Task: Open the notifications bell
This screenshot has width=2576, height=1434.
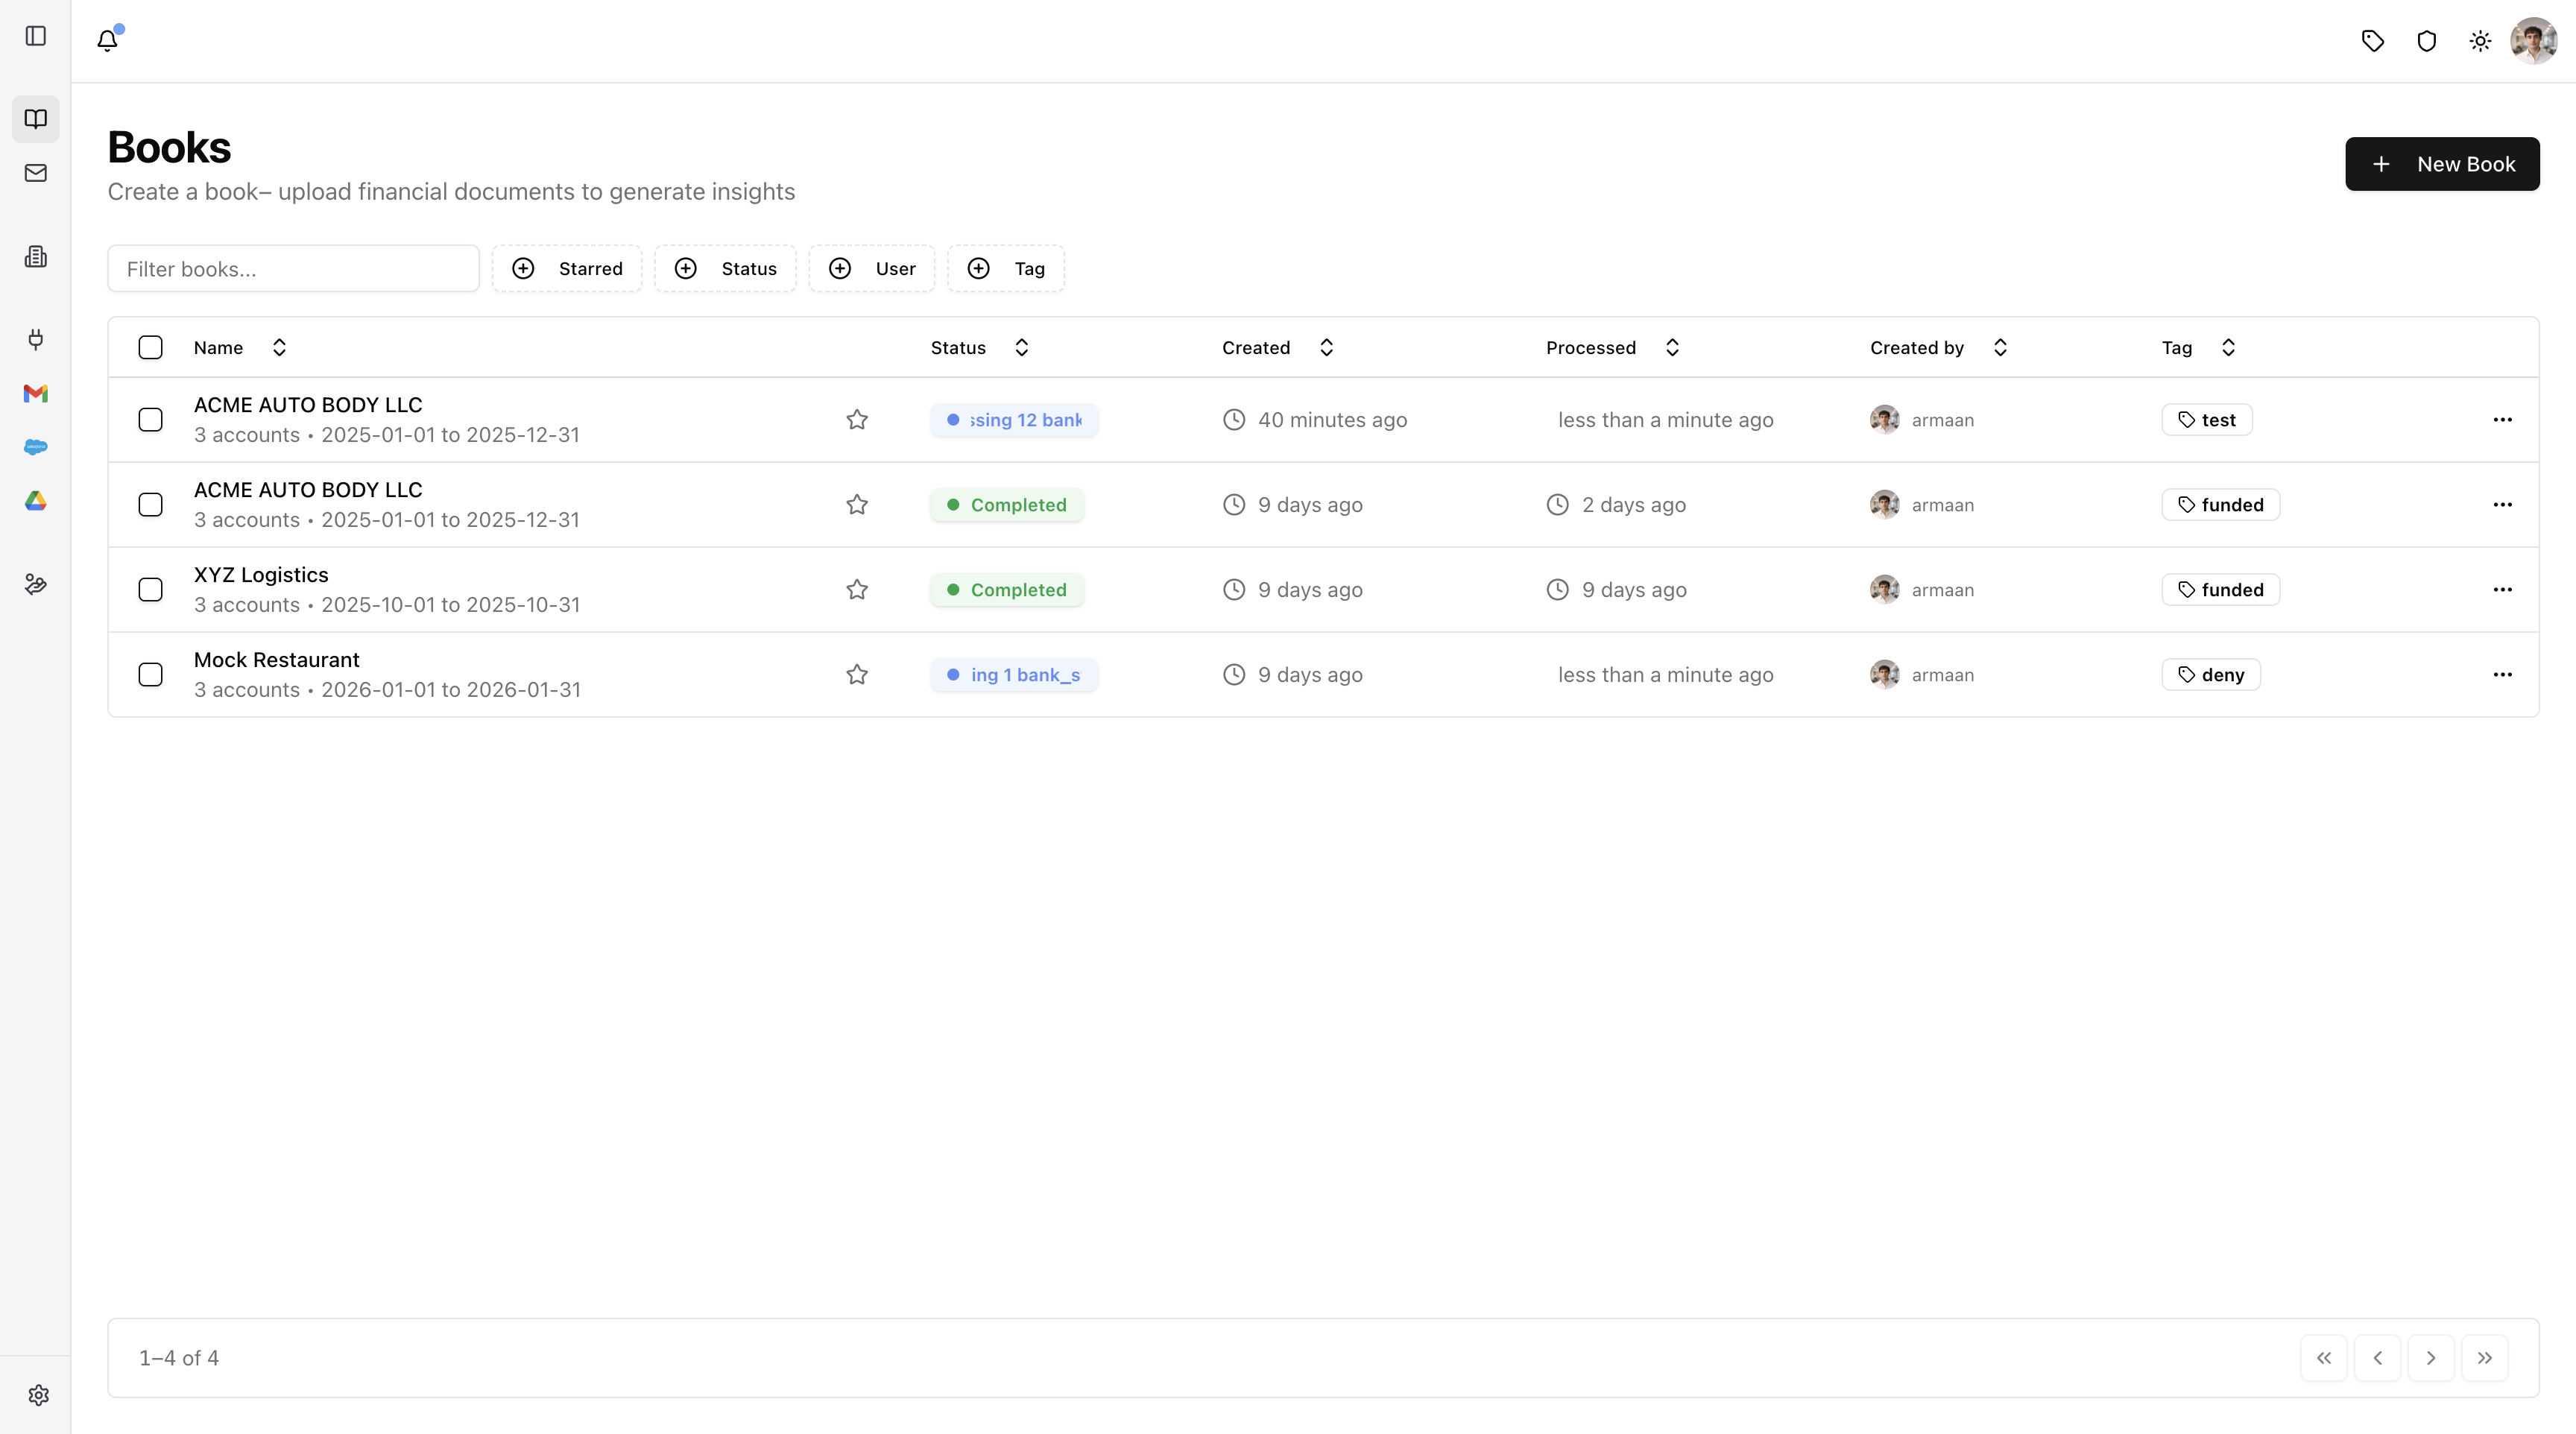Action: point(107,40)
